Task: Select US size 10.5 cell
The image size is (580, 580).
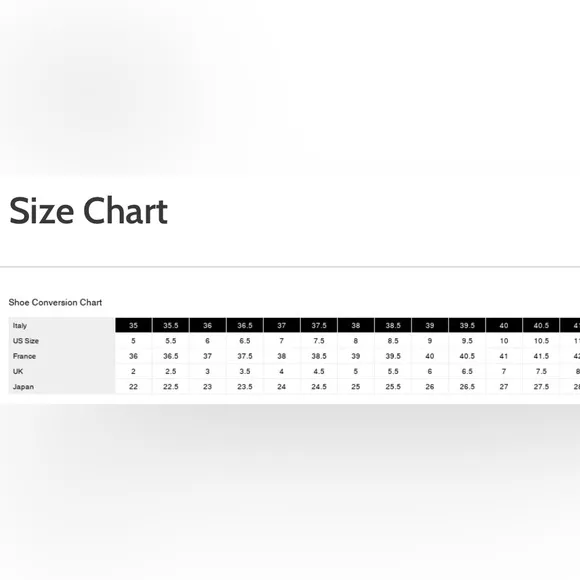Action: click(x=541, y=341)
